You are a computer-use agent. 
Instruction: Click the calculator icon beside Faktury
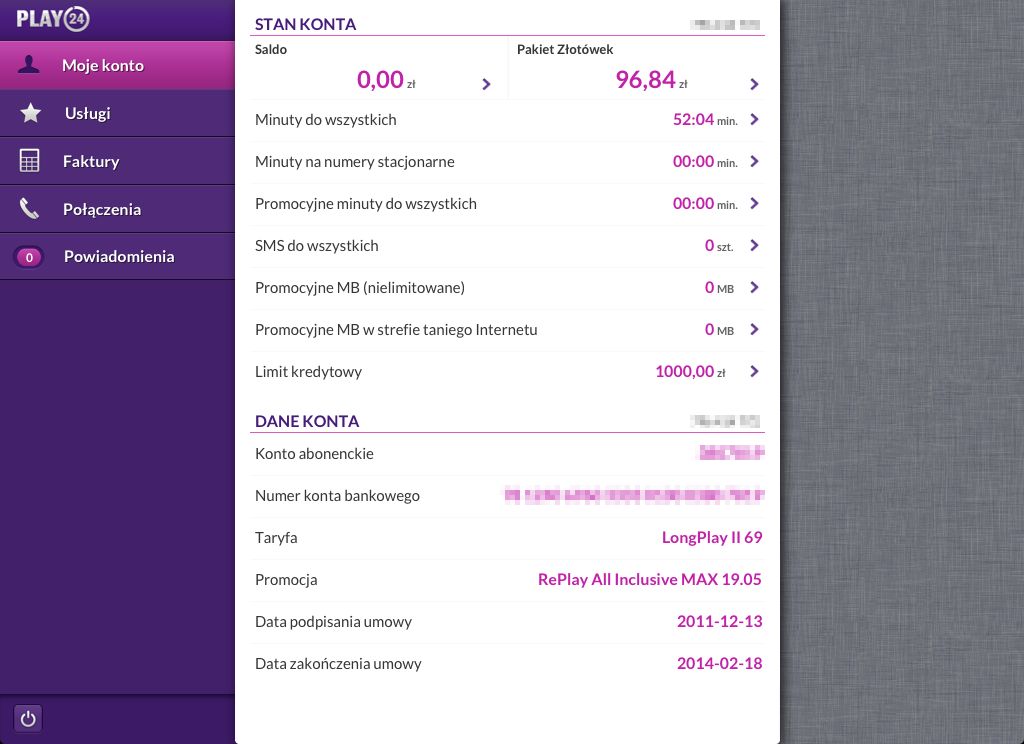(x=30, y=161)
